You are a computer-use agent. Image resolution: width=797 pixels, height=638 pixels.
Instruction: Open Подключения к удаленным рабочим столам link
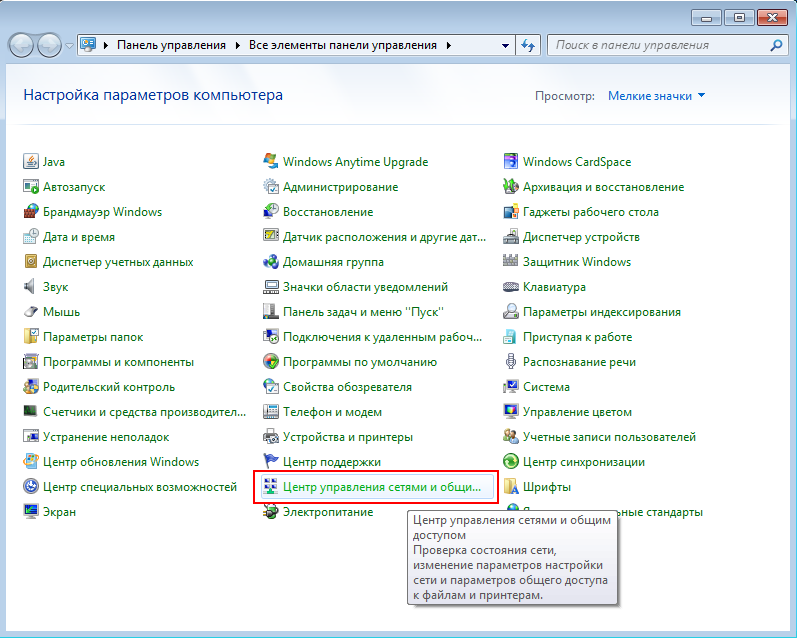(382, 336)
